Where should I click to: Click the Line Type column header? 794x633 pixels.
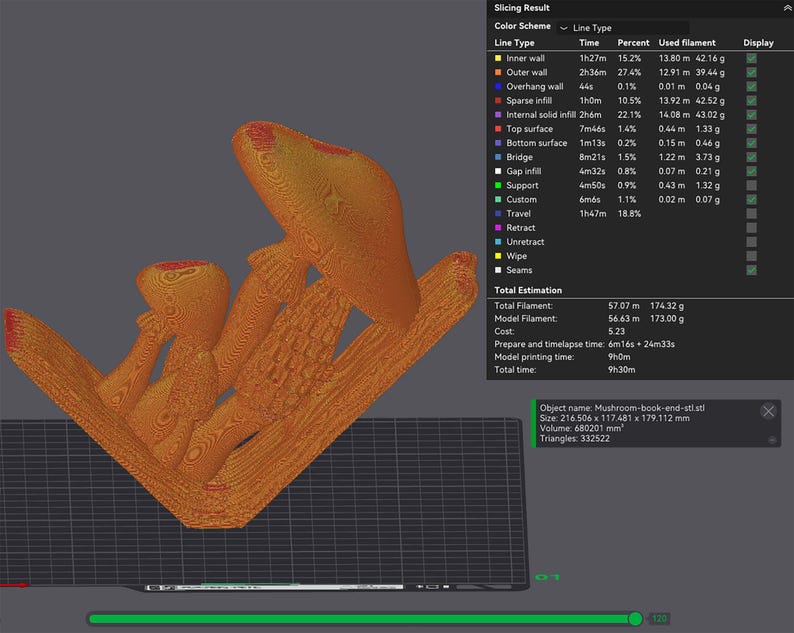click(514, 43)
